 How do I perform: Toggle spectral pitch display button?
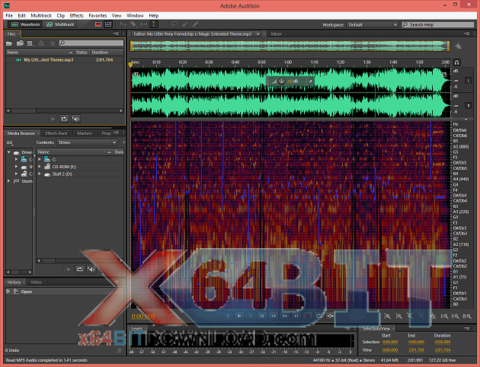click(x=108, y=24)
